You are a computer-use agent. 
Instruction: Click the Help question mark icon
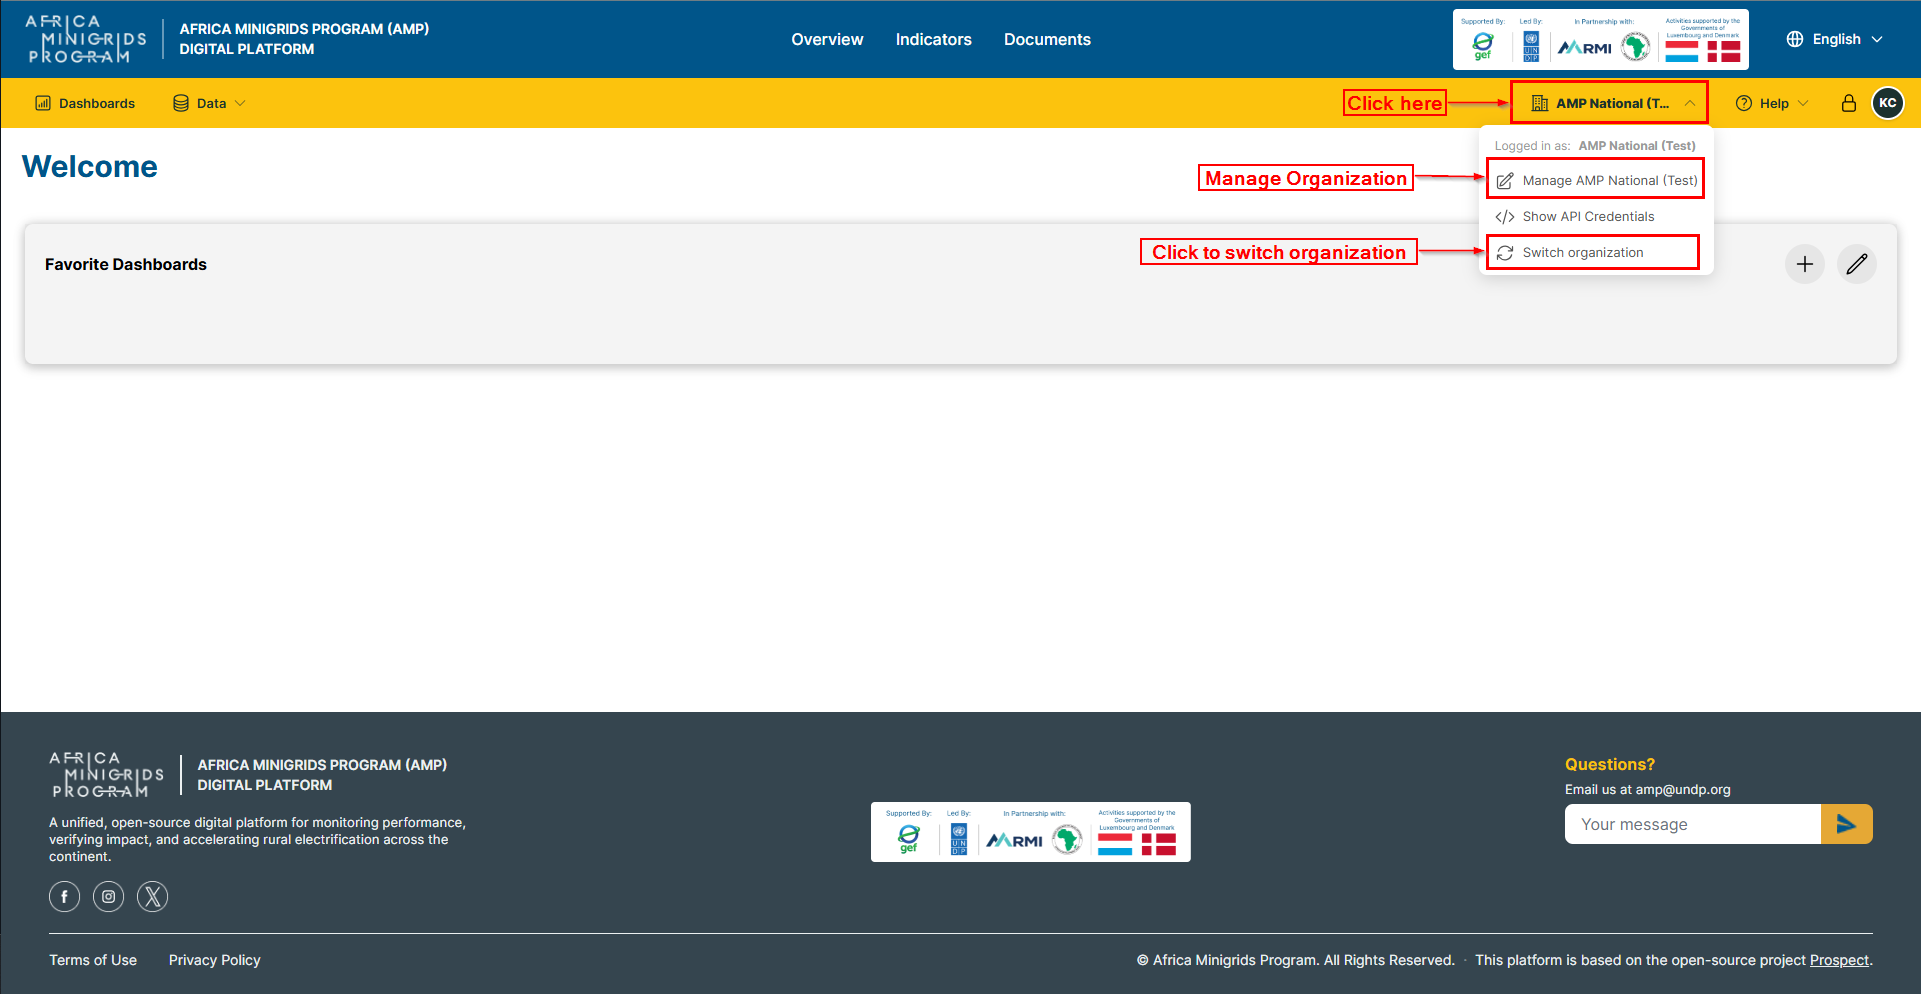click(1744, 103)
